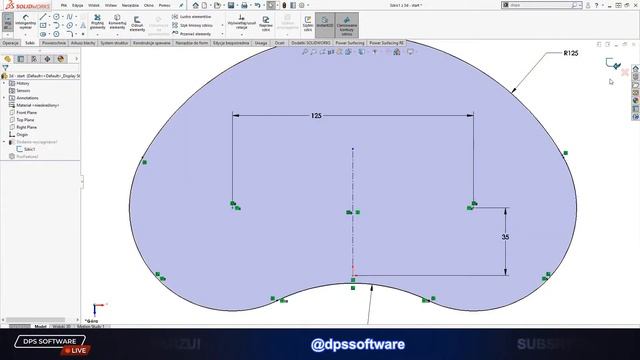The image size is (640, 360).
Task: Switch to the Operacje ribbon tab
Action: (11, 43)
